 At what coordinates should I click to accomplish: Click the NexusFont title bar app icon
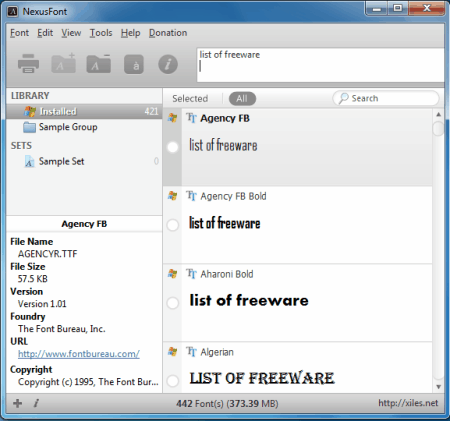point(13,12)
